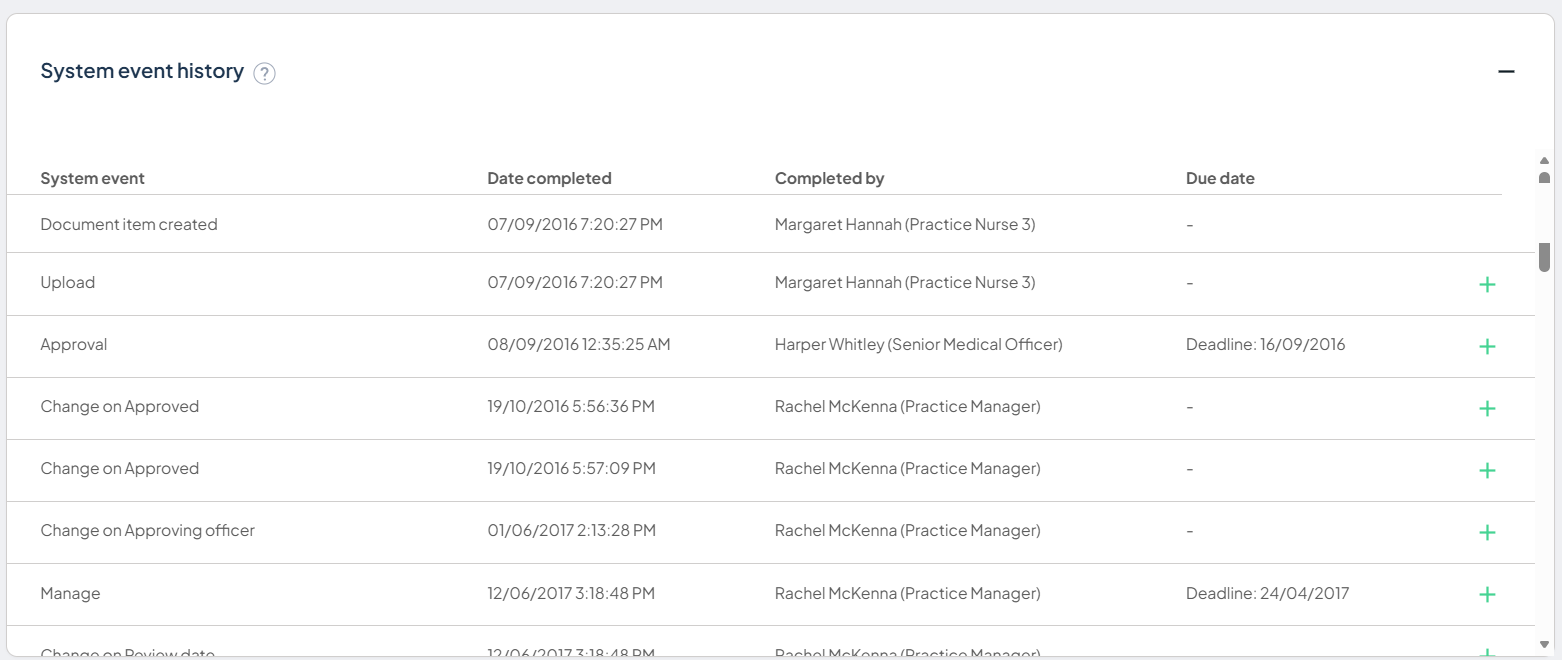Select the Upload event name

(x=68, y=283)
